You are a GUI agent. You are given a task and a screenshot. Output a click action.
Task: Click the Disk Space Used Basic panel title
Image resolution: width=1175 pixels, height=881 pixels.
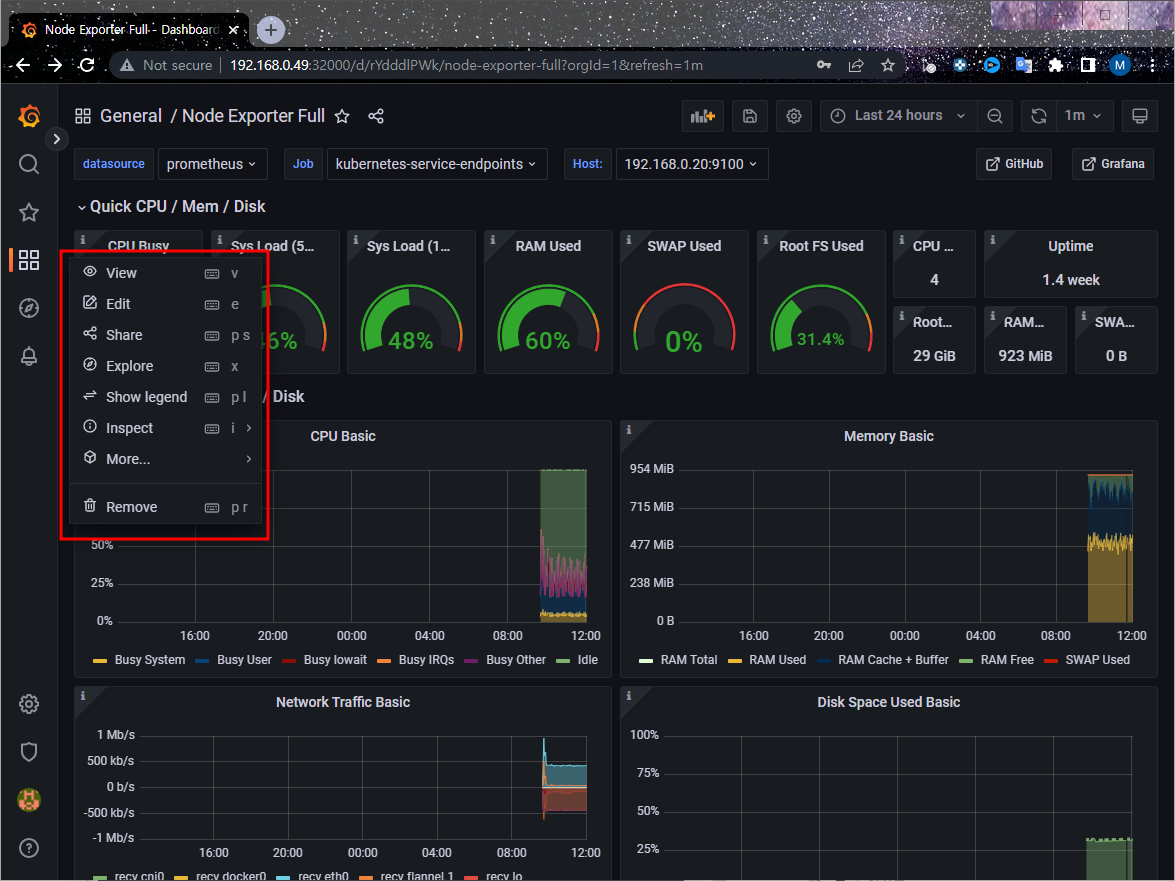(889, 703)
